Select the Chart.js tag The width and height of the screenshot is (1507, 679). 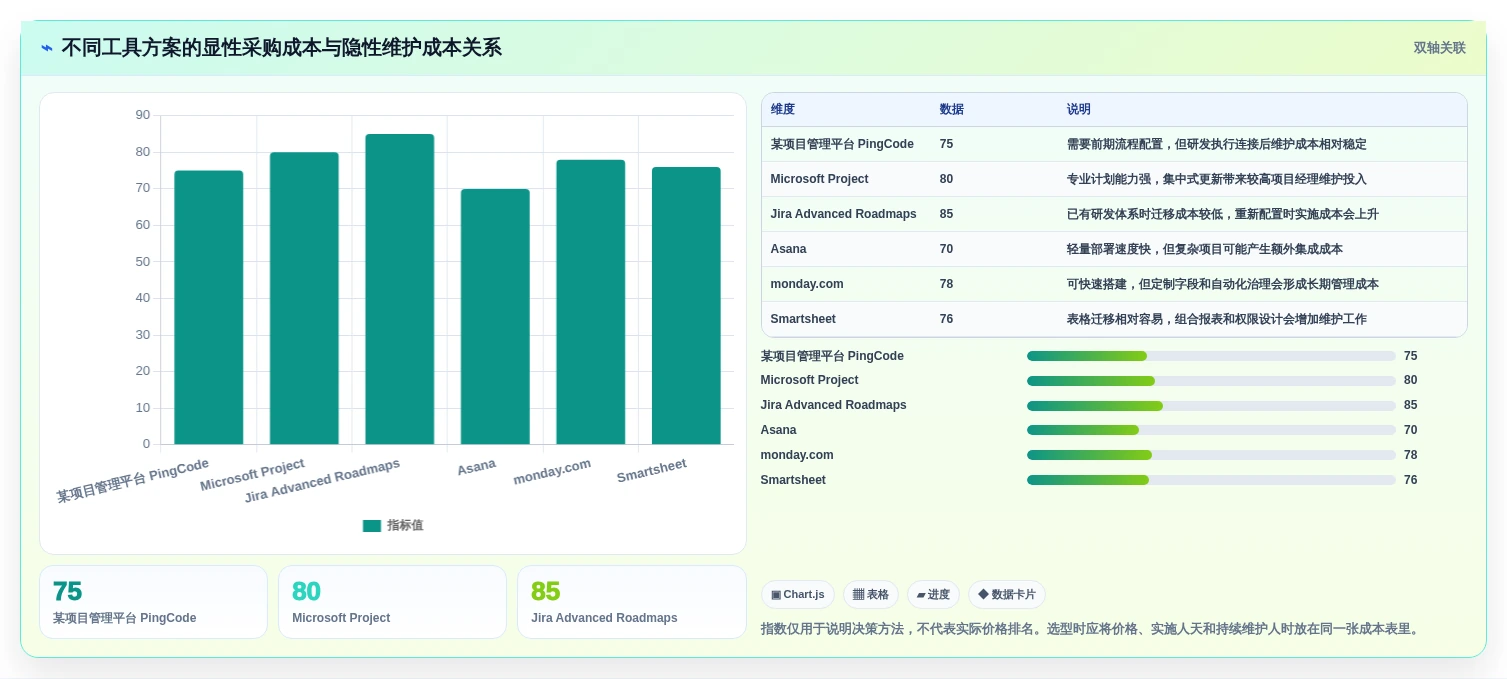(798, 594)
